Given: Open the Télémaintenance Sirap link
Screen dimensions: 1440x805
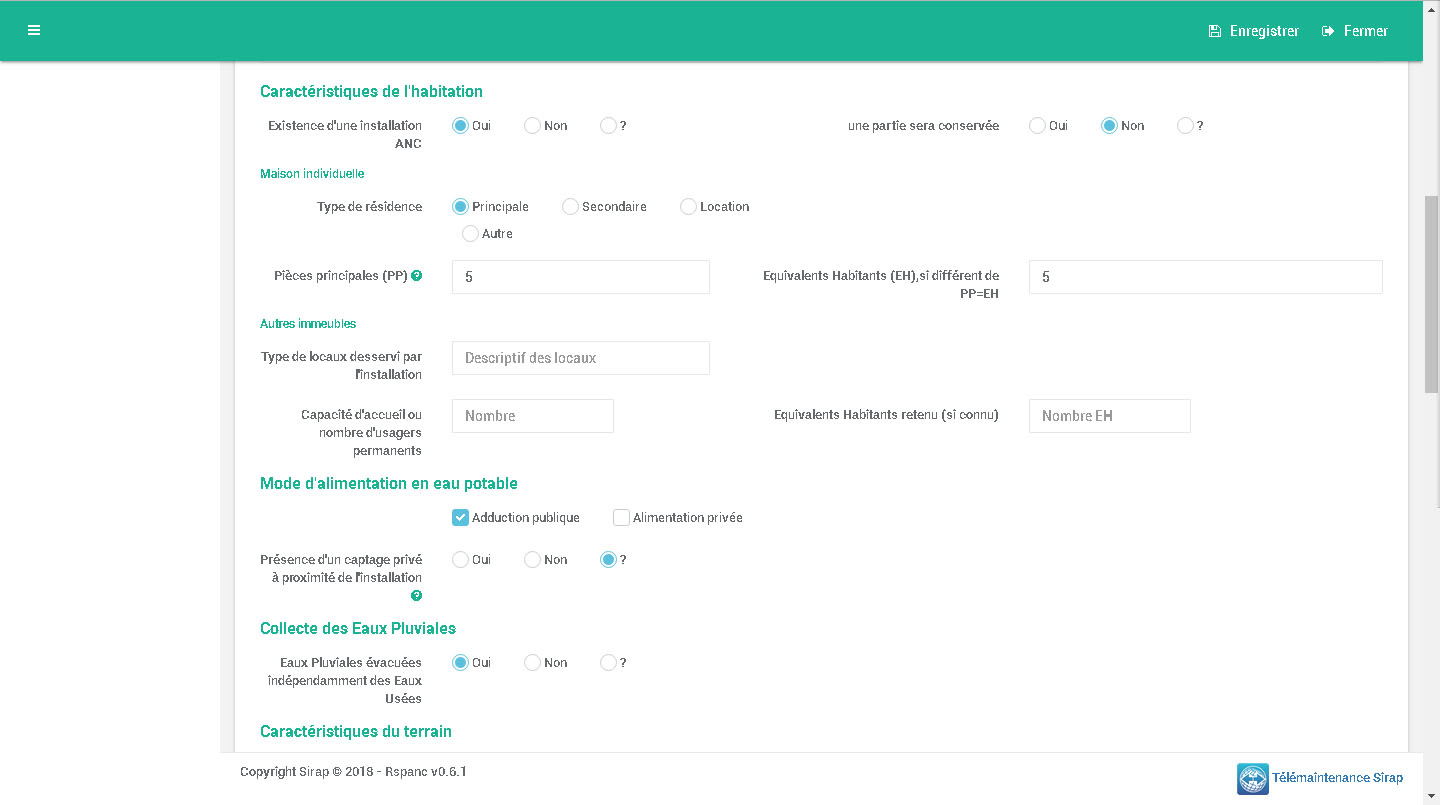Looking at the screenshot, I should [1337, 778].
